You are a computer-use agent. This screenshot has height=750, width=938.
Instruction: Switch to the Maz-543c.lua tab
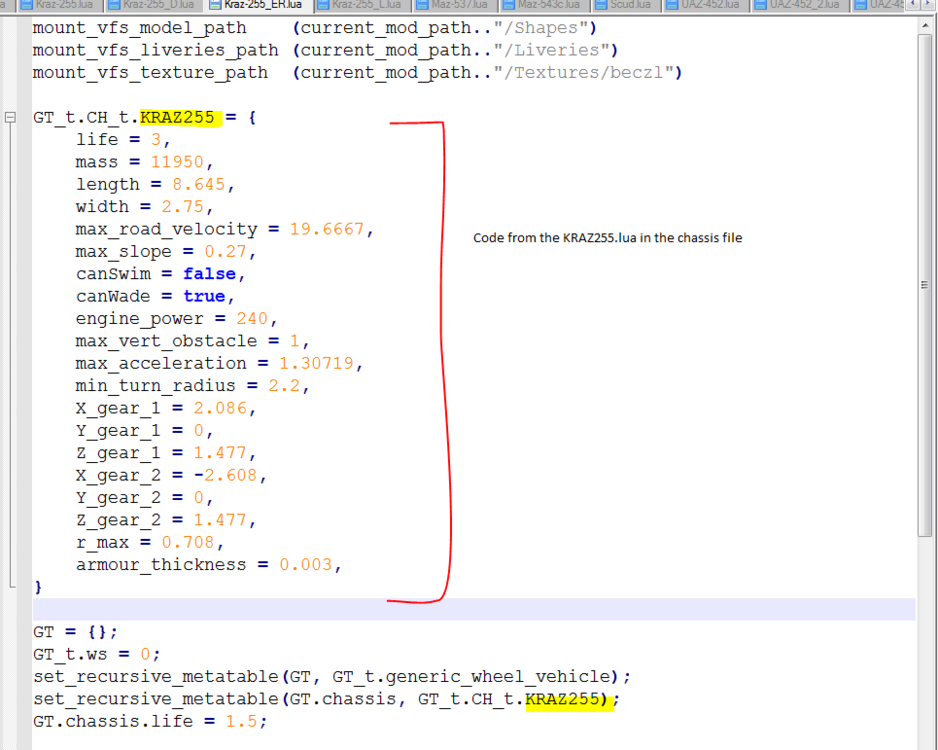[544, 5]
